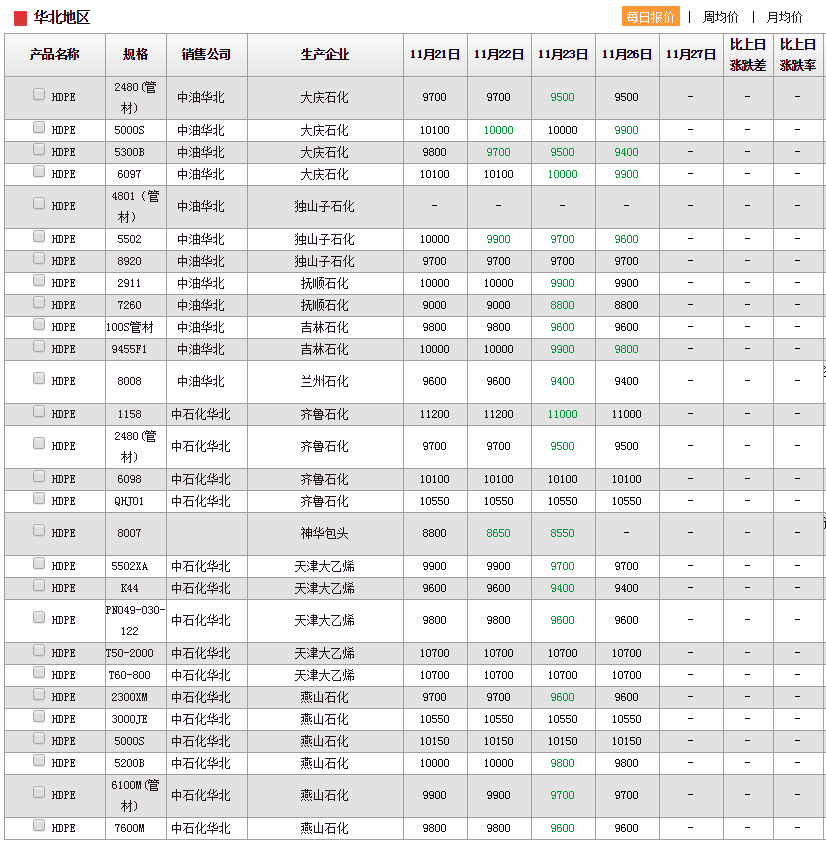This screenshot has width=826, height=844.
Task: Click 吉林石化 in the 9455F1 row
Action: click(x=324, y=349)
